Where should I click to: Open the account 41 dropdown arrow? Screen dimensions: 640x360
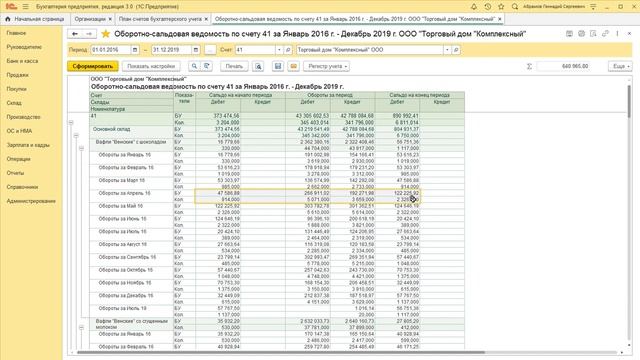coord(279,50)
